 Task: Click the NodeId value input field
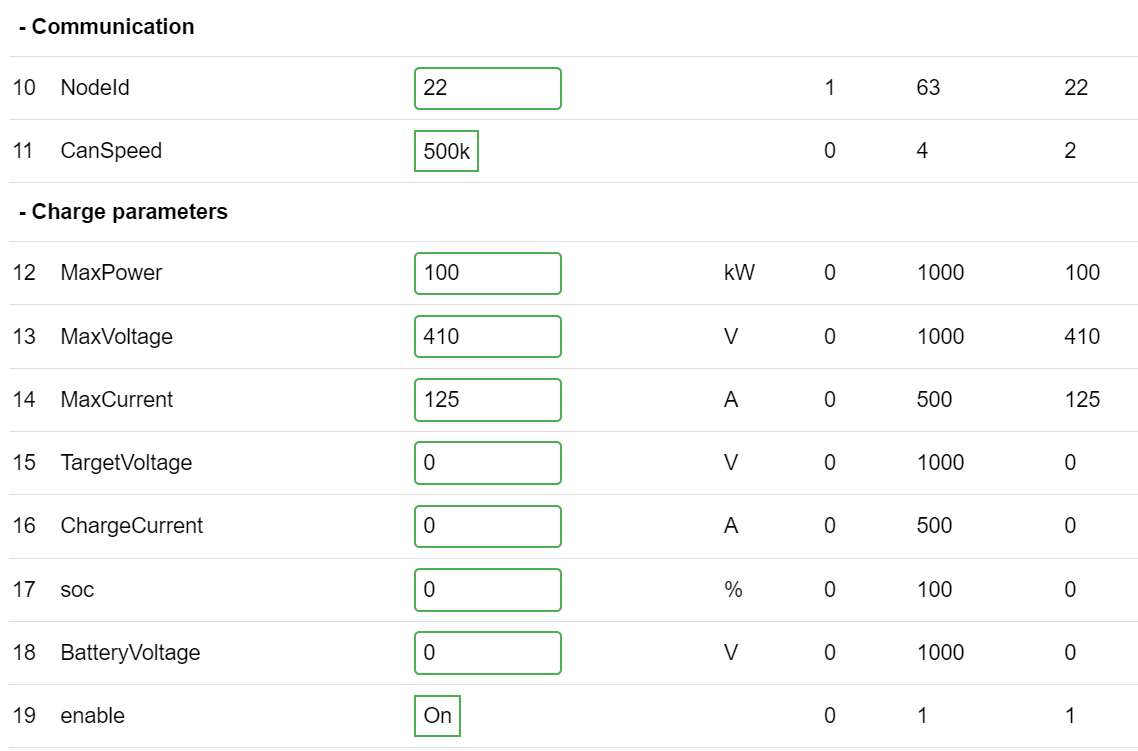[487, 88]
